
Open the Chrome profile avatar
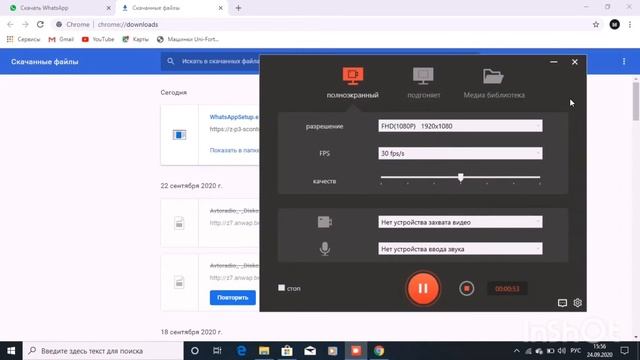[x=615, y=24]
